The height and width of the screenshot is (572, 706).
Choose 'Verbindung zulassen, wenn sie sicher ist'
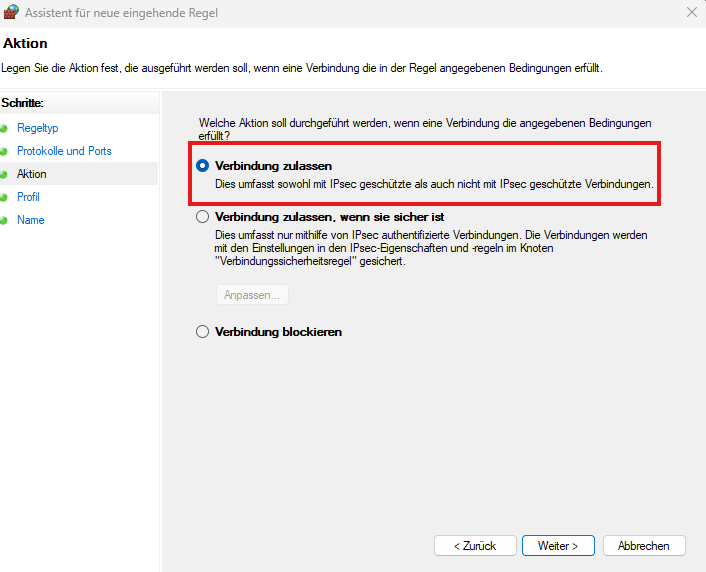click(x=203, y=216)
